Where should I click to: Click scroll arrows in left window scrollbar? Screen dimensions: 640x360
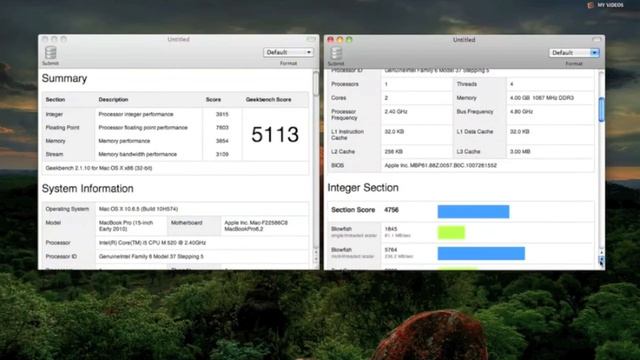click(316, 256)
